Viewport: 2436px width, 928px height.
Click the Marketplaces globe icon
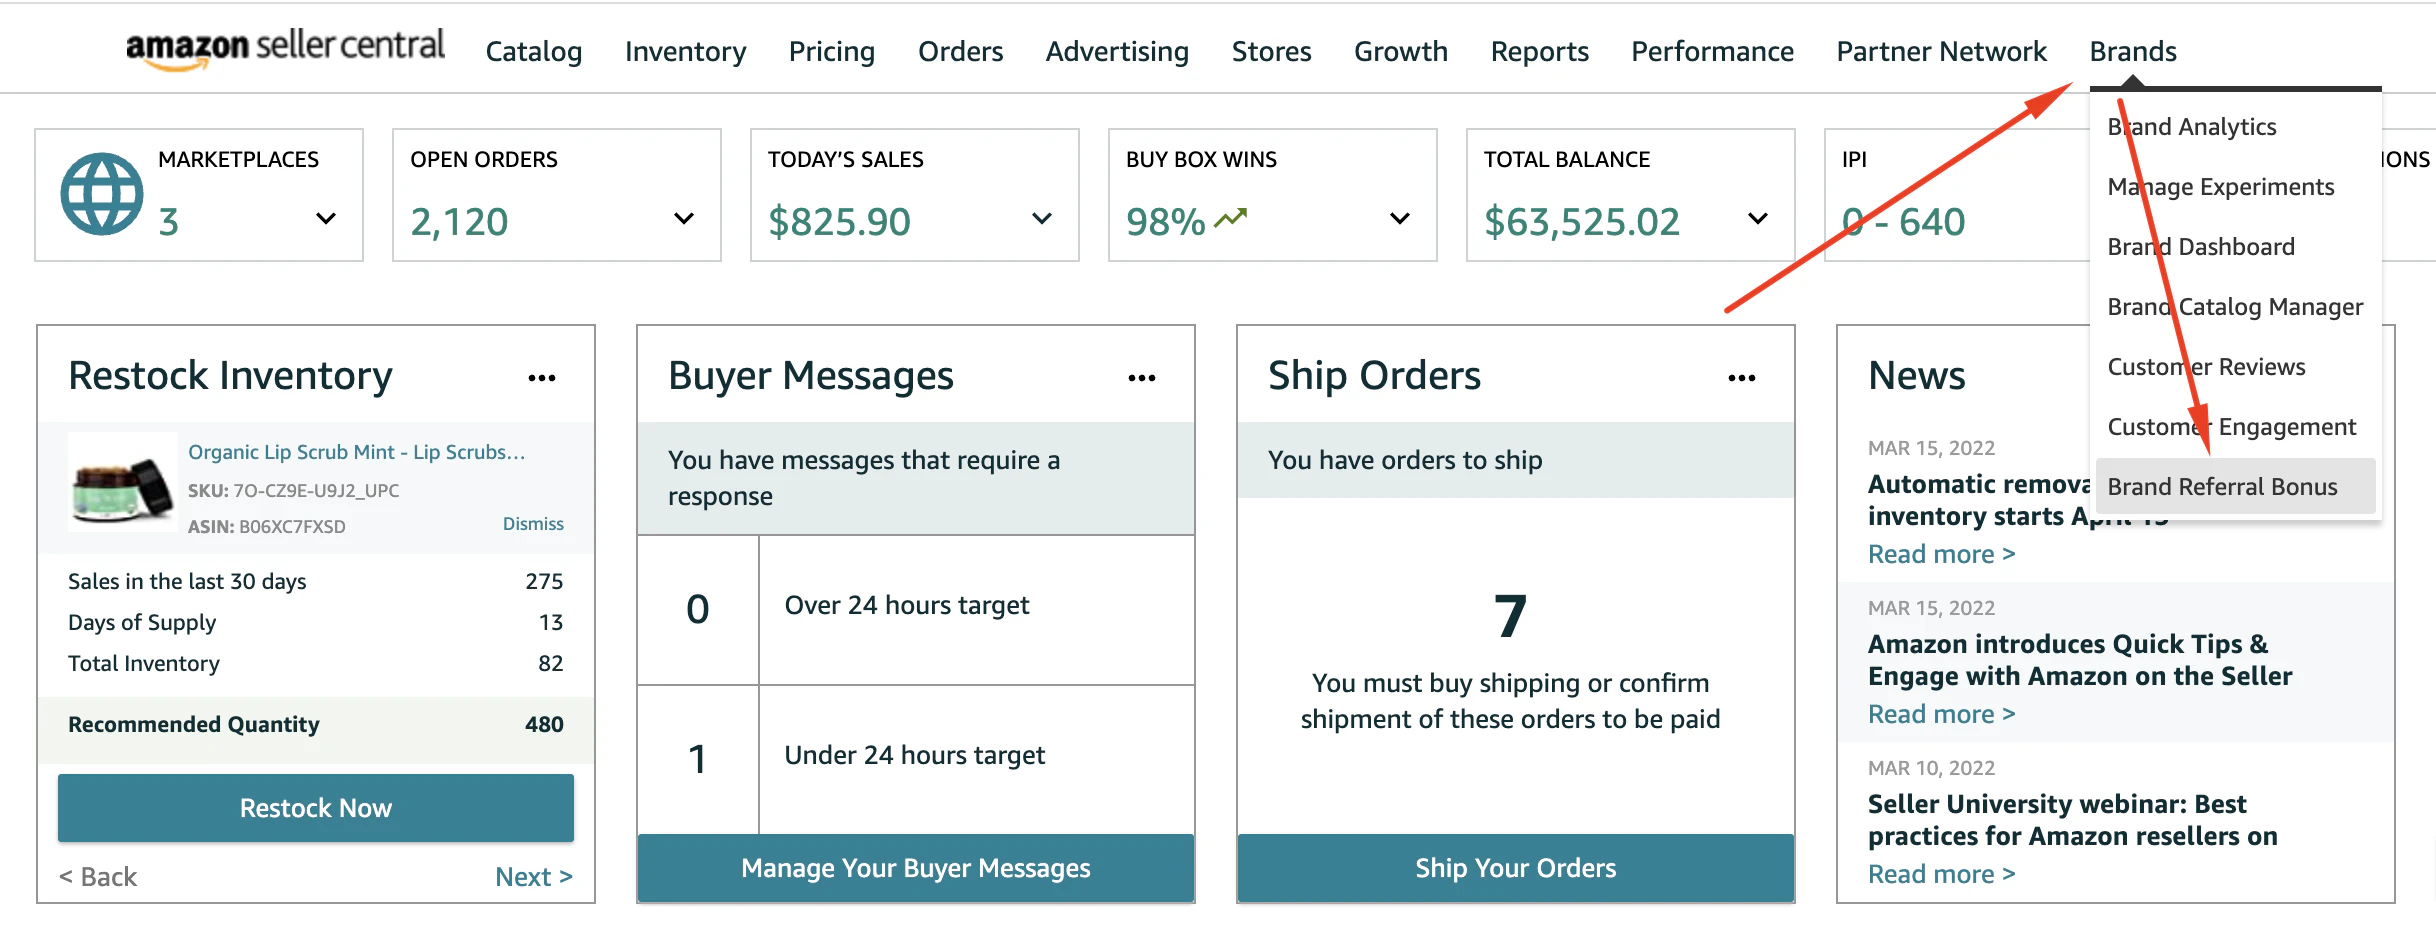point(102,194)
